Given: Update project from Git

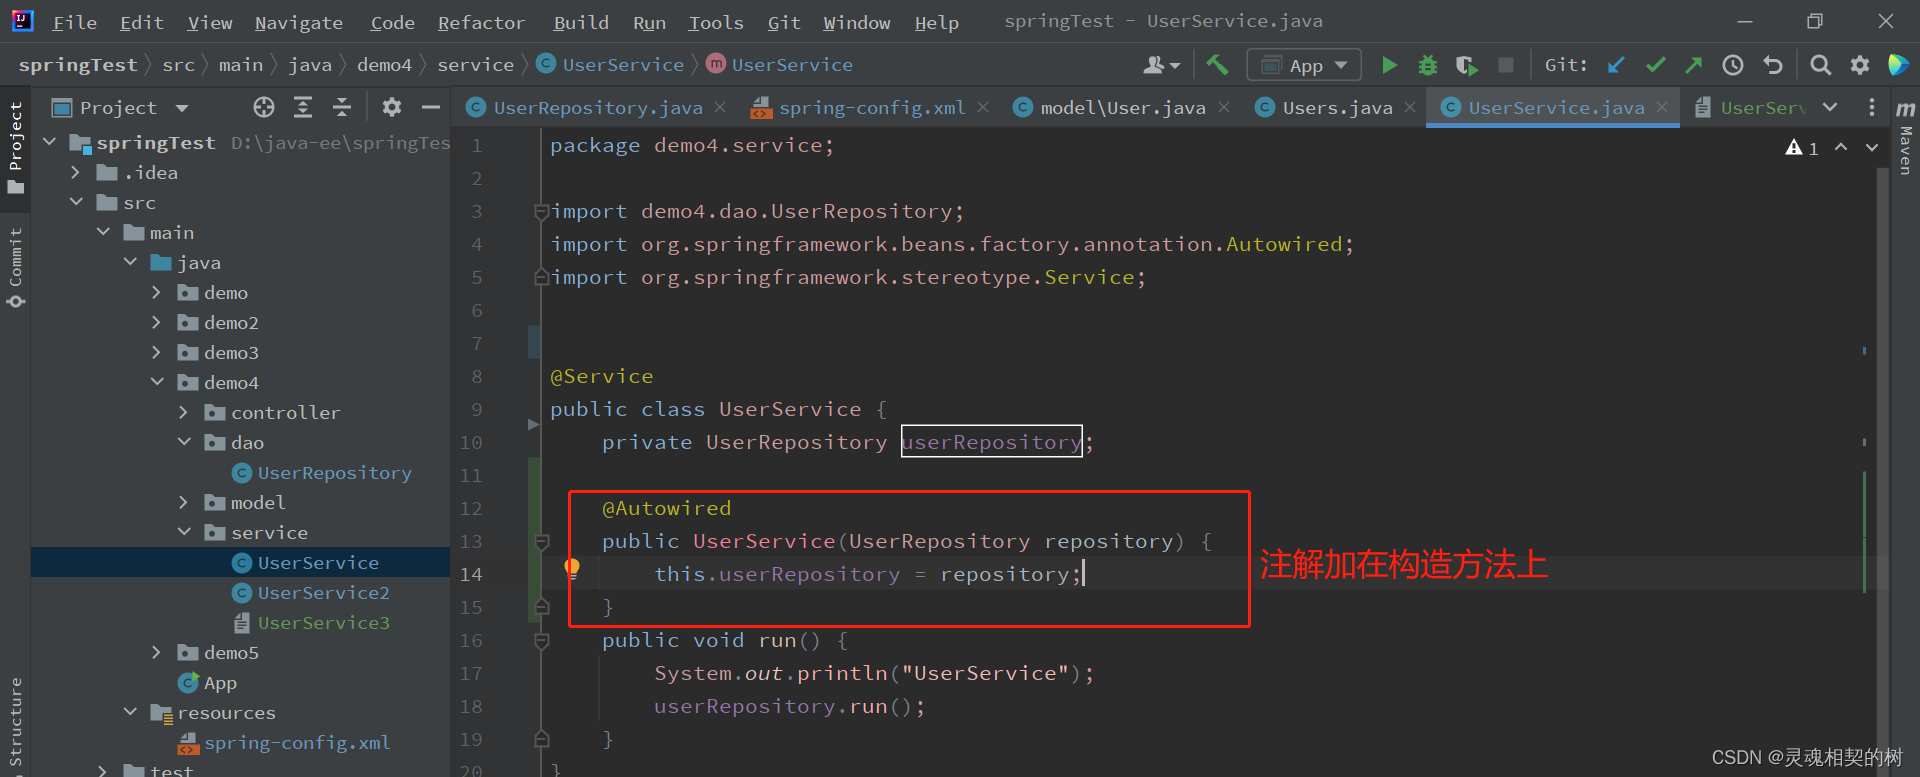Looking at the screenshot, I should (1616, 65).
